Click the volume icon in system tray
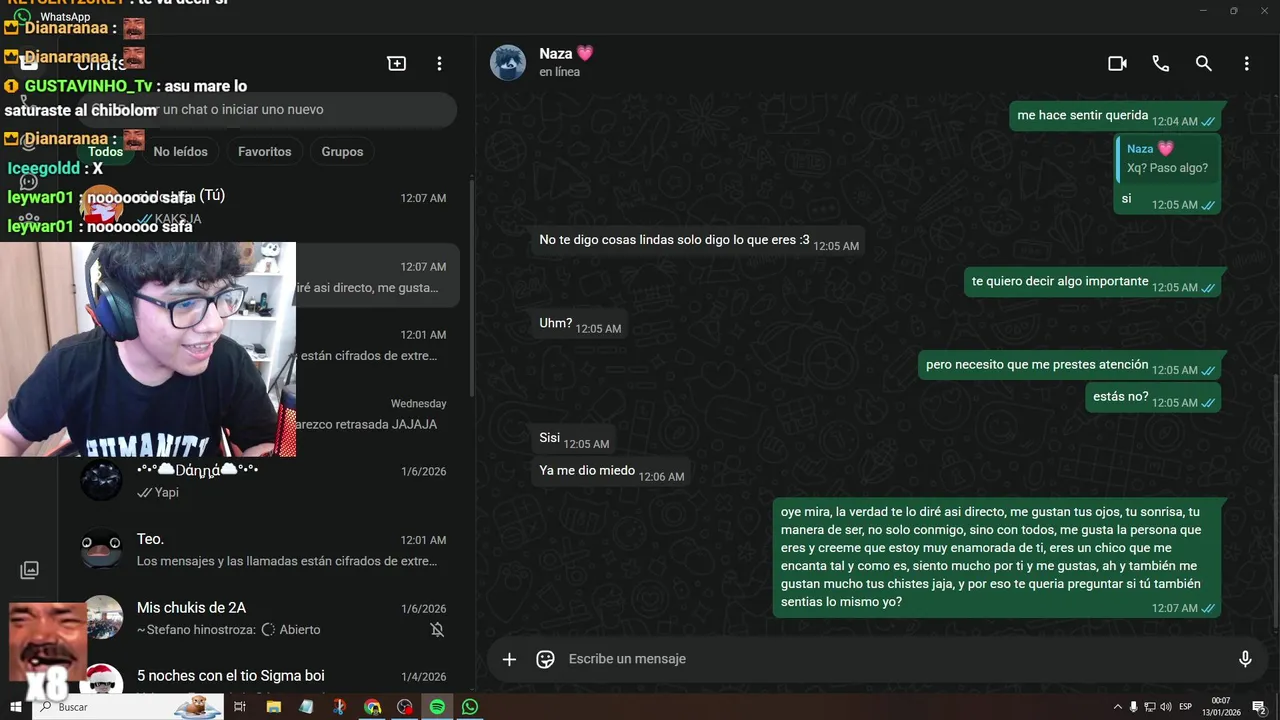 pyautogui.click(x=1166, y=707)
